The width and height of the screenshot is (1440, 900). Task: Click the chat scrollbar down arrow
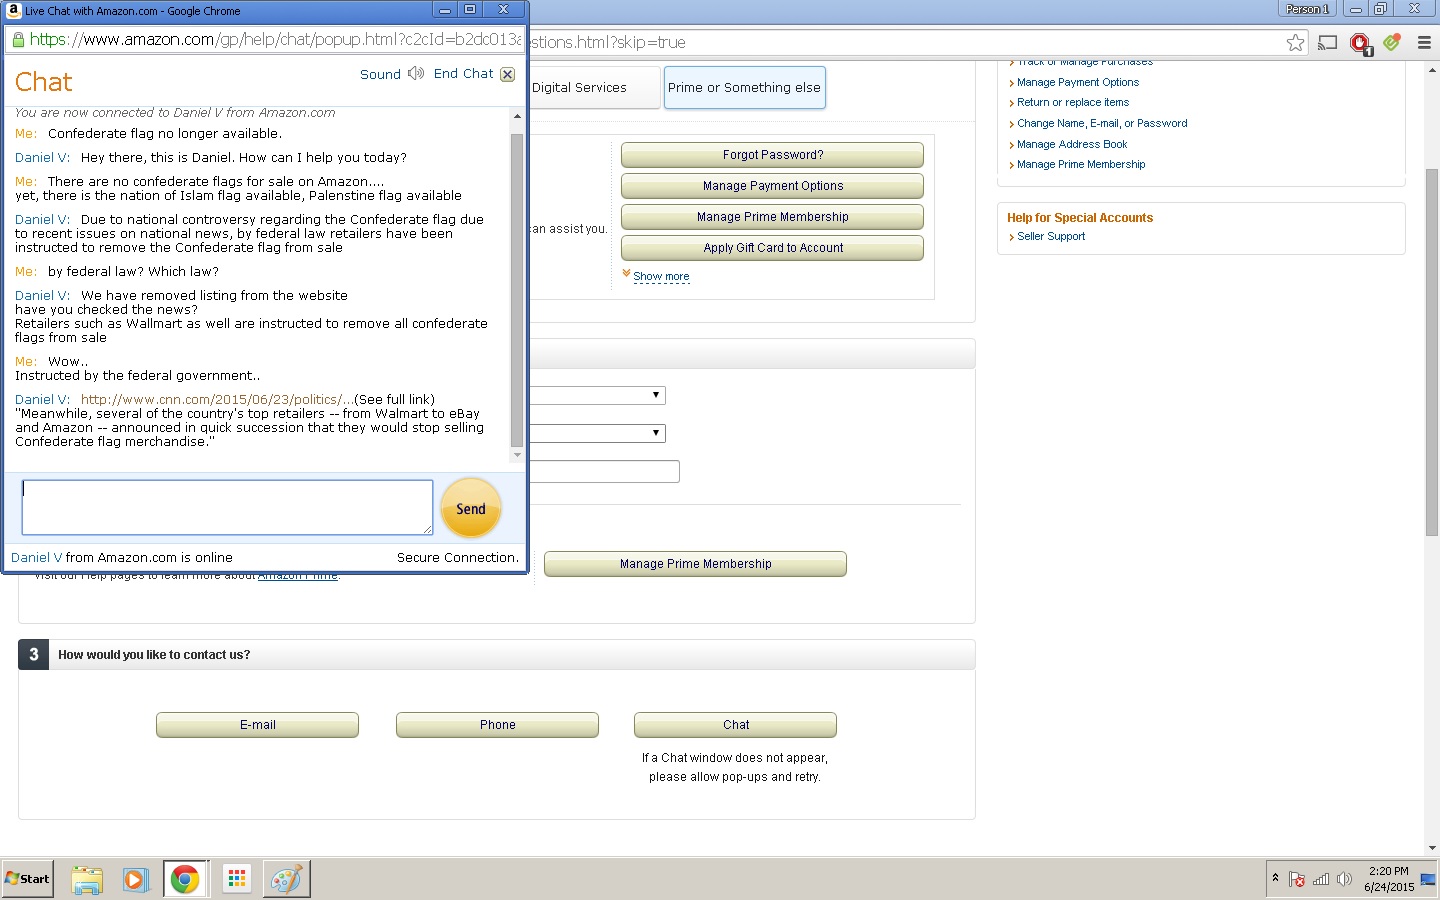tap(517, 455)
